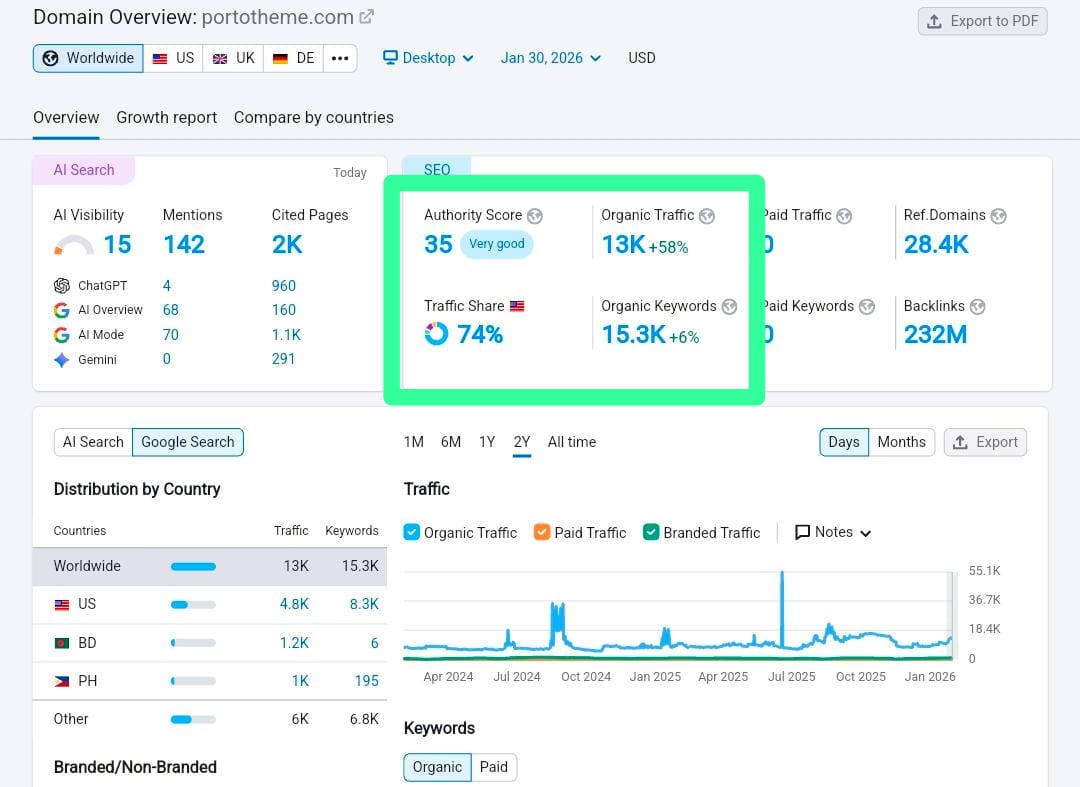Viewport: 1080px width, 787px height.
Task: Select the 6M time range
Action: click(x=451, y=442)
